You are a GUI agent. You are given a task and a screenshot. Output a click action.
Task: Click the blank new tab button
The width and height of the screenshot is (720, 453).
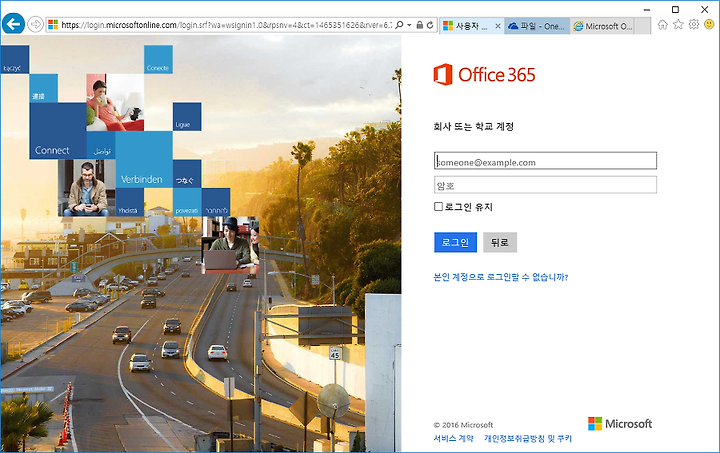[x=643, y=26]
